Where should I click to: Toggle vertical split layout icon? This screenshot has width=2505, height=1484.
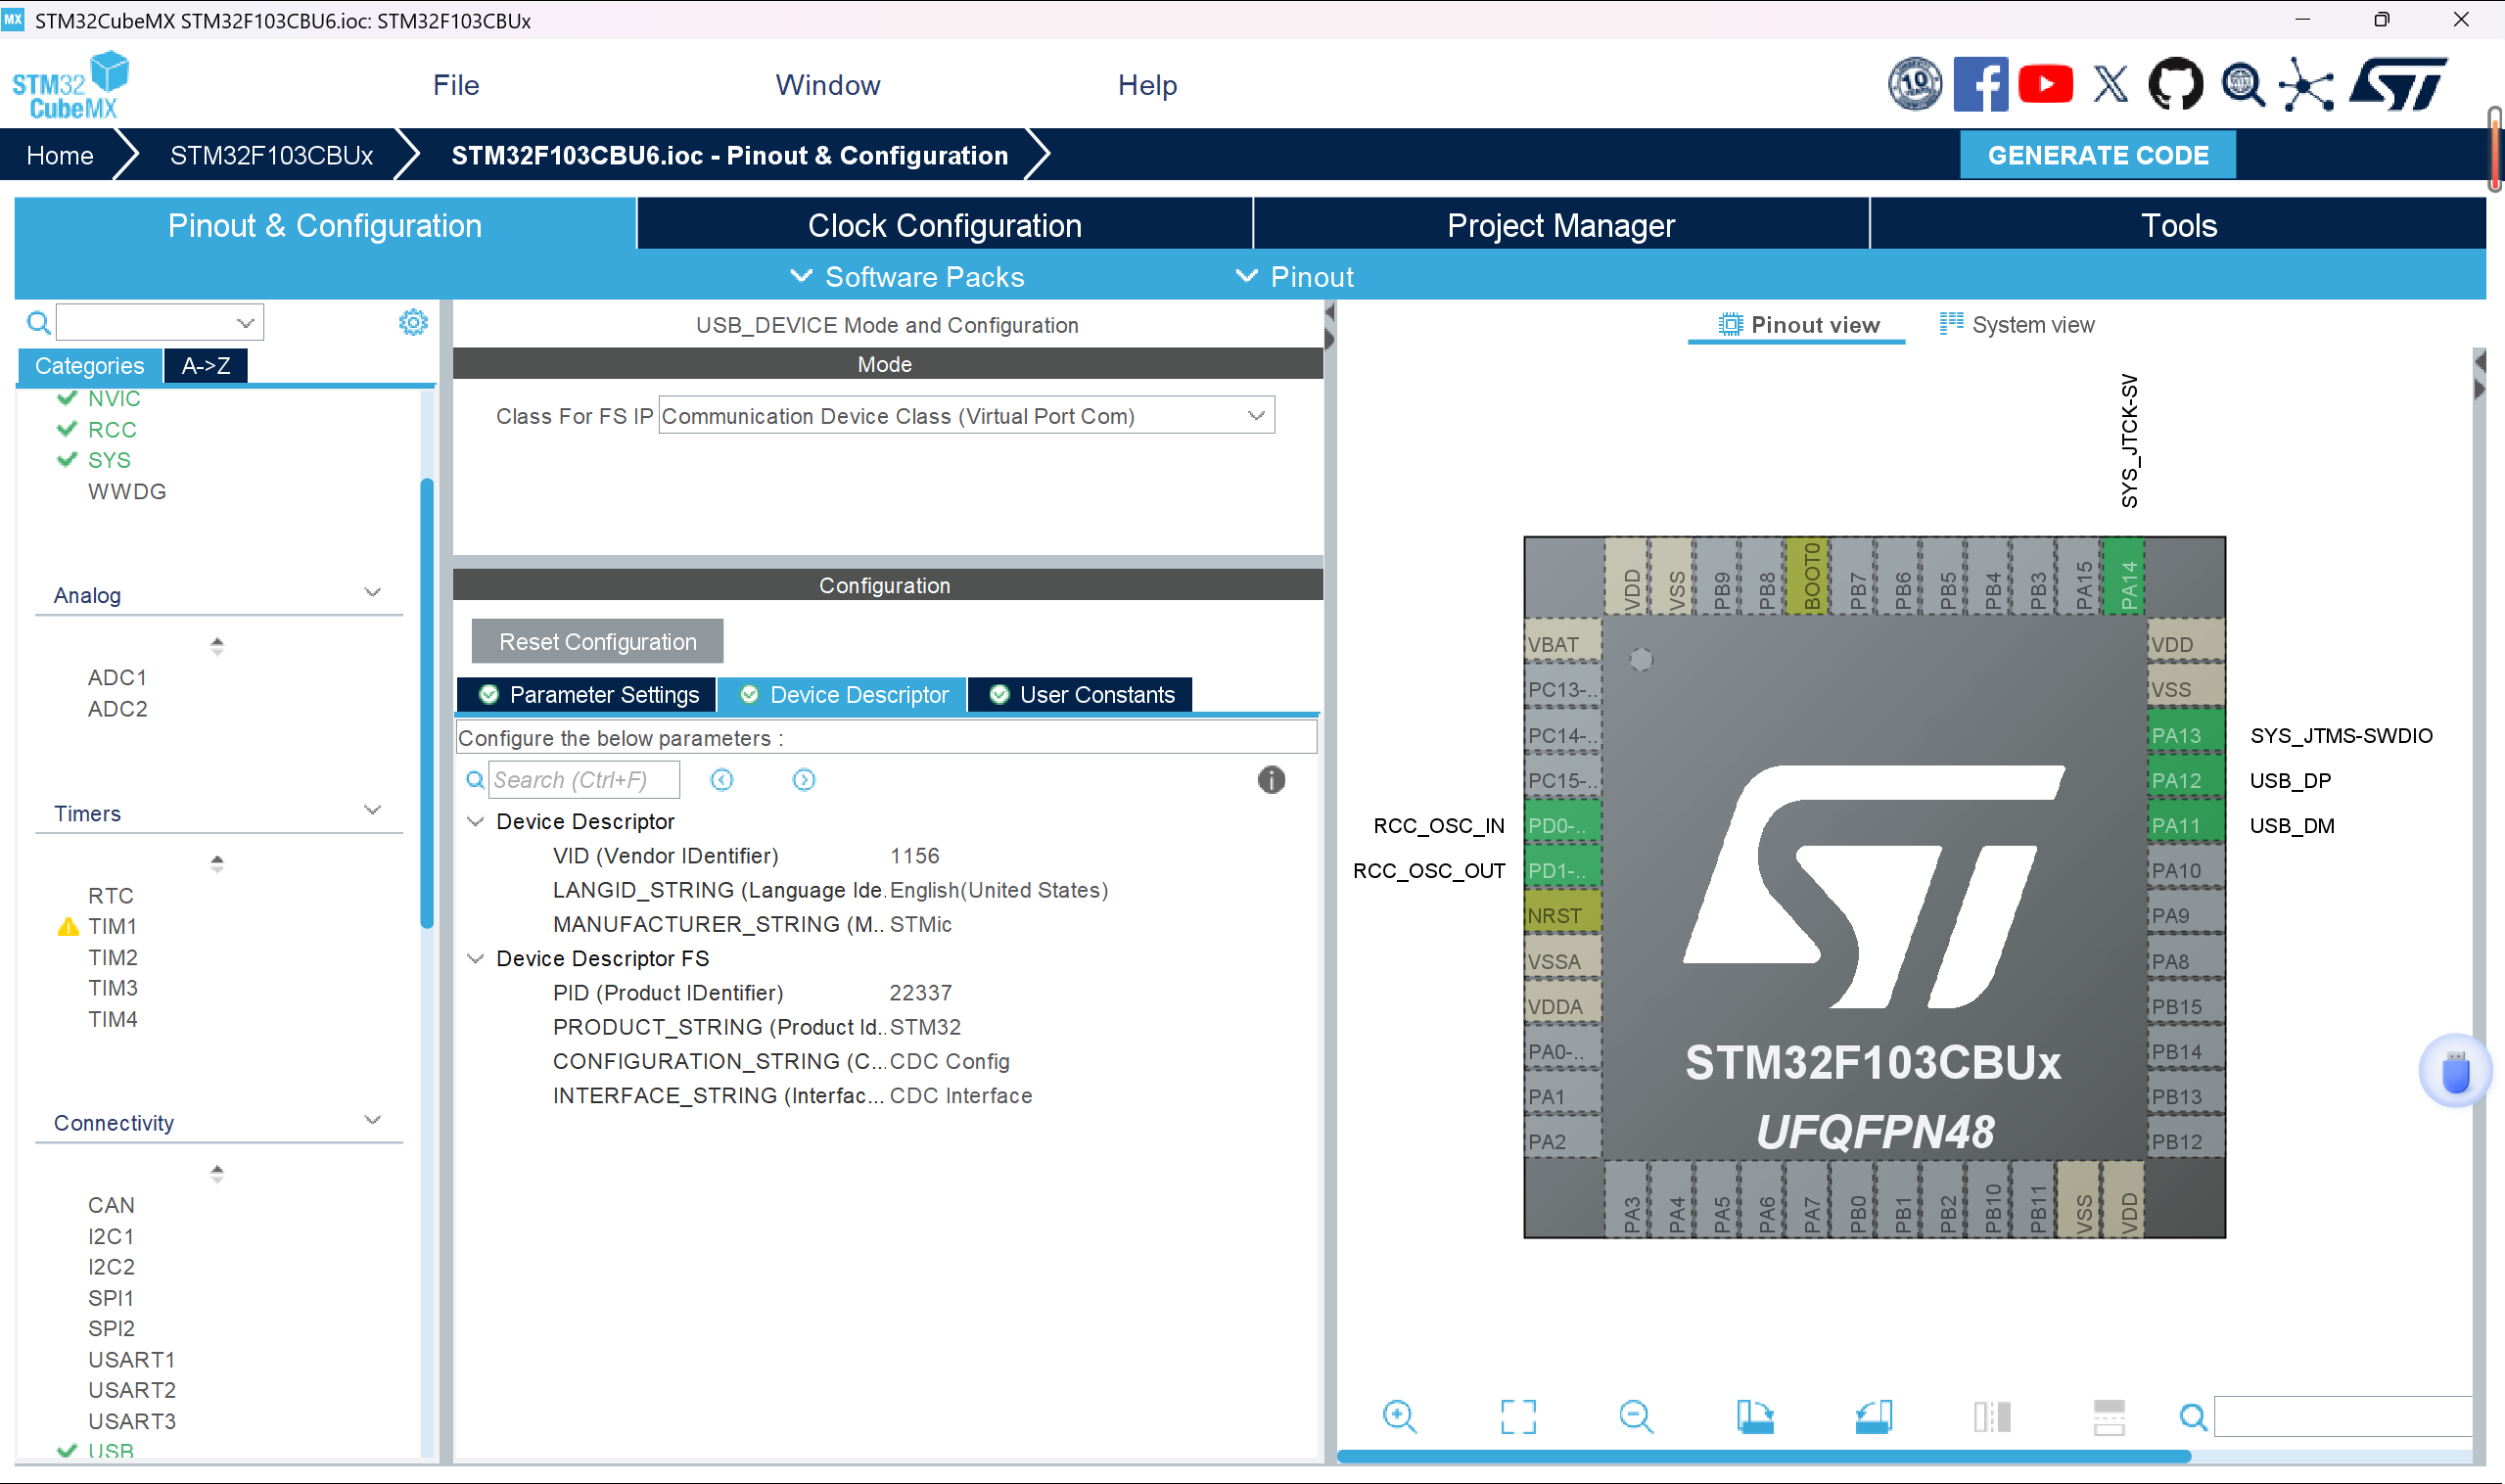pyautogui.click(x=1991, y=1417)
